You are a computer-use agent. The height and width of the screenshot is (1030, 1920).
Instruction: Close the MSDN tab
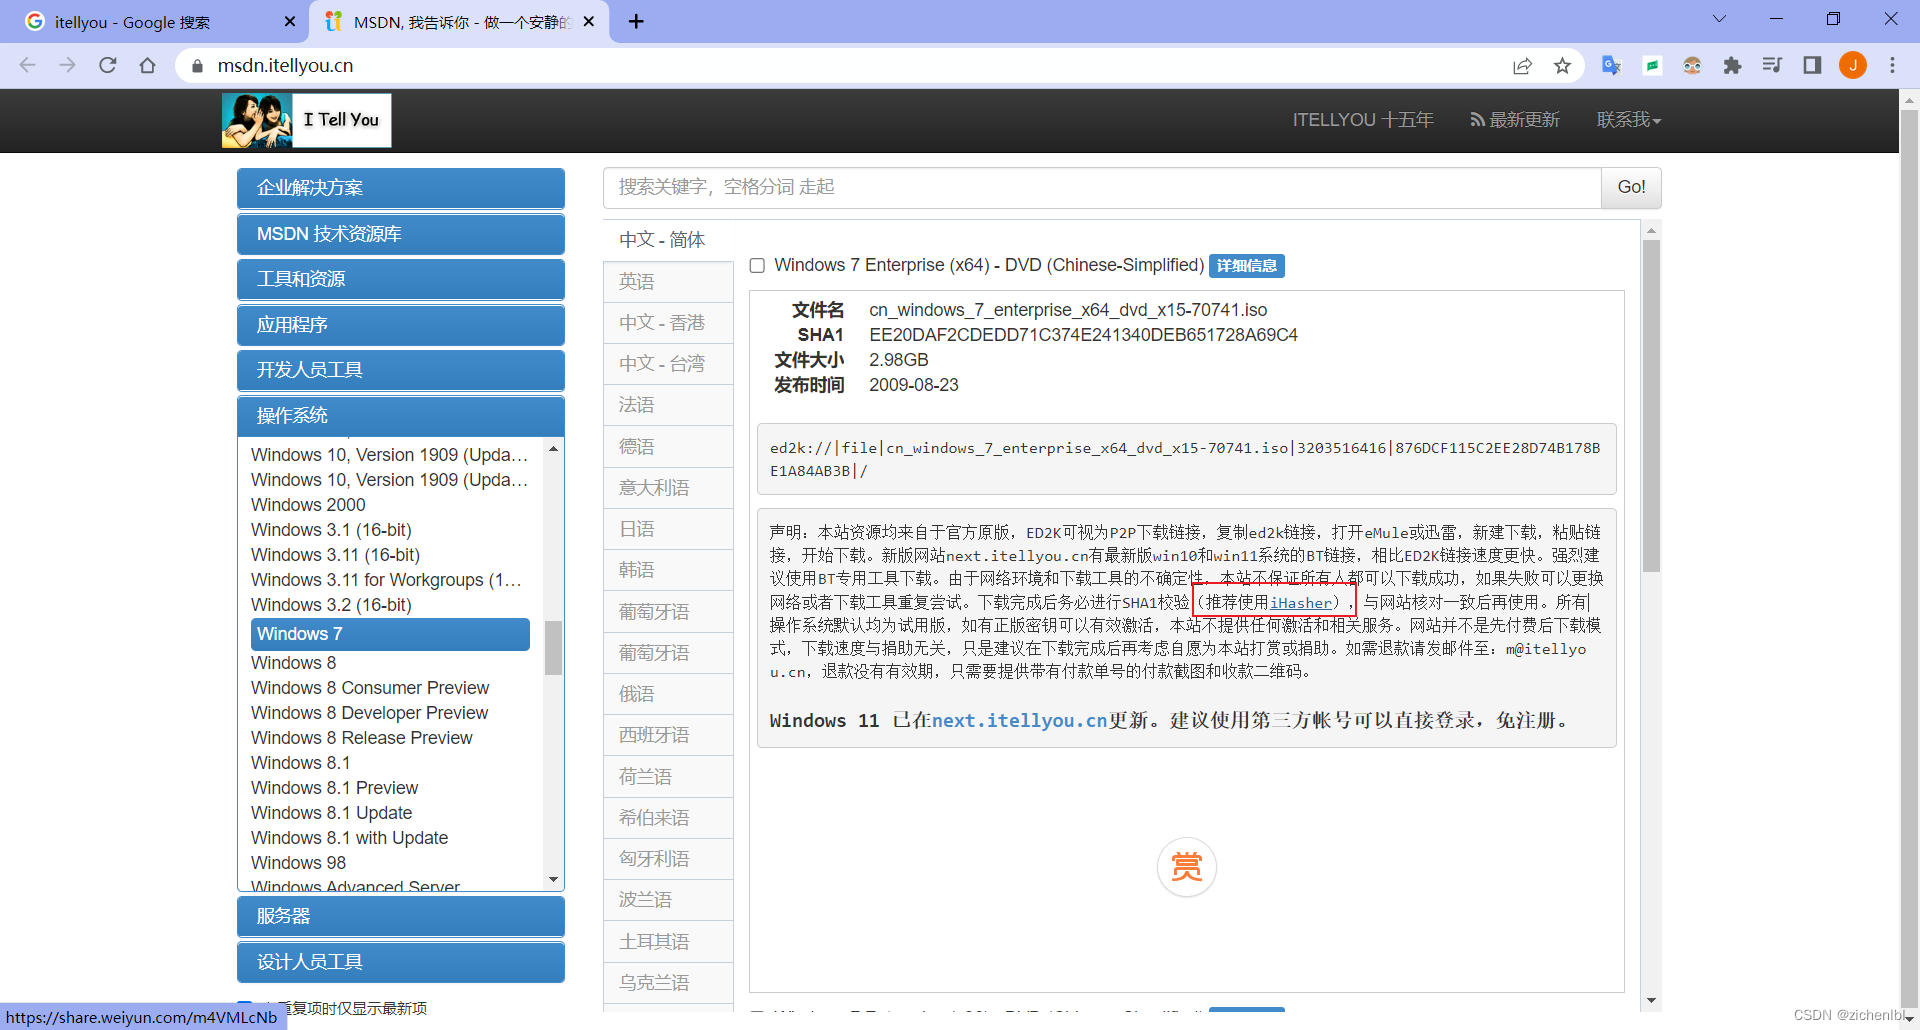589,21
